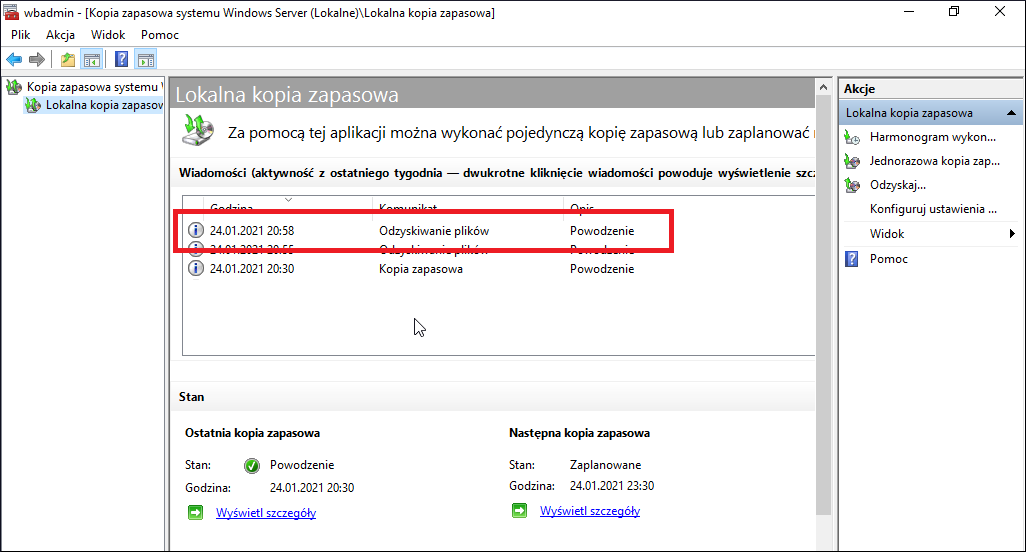
Task: Click the Back arrow toolbar icon
Action: (14, 60)
